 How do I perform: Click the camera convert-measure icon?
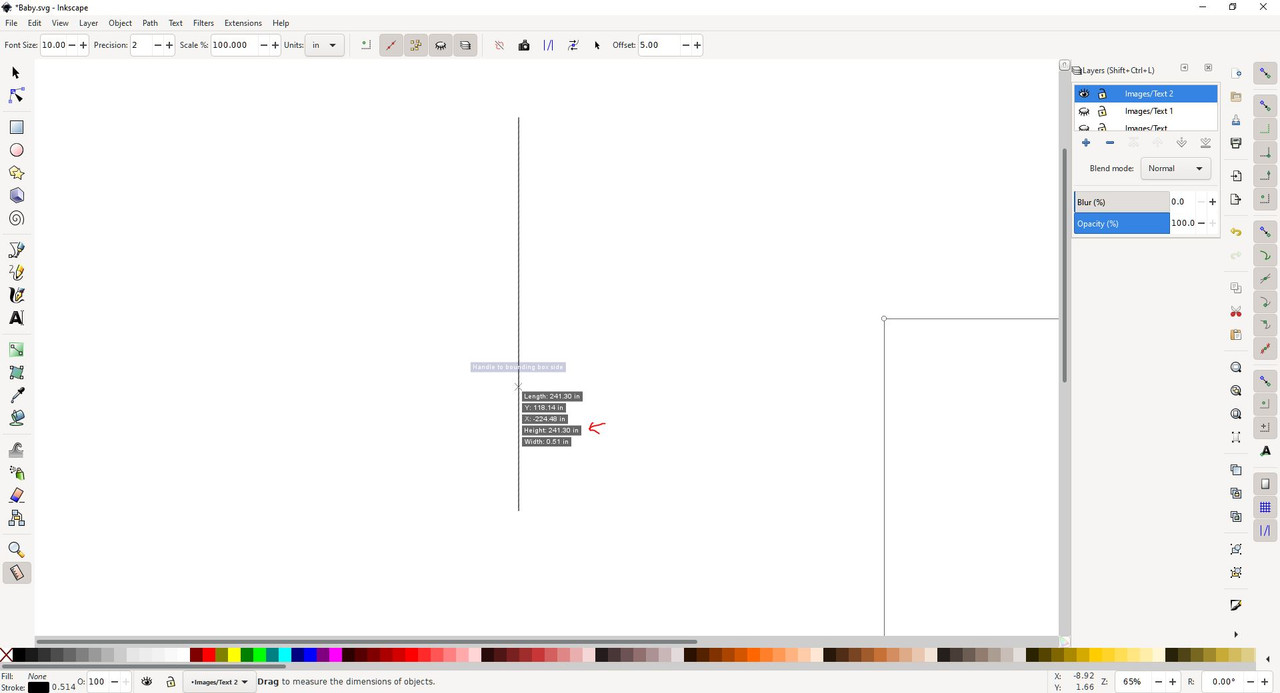point(524,45)
